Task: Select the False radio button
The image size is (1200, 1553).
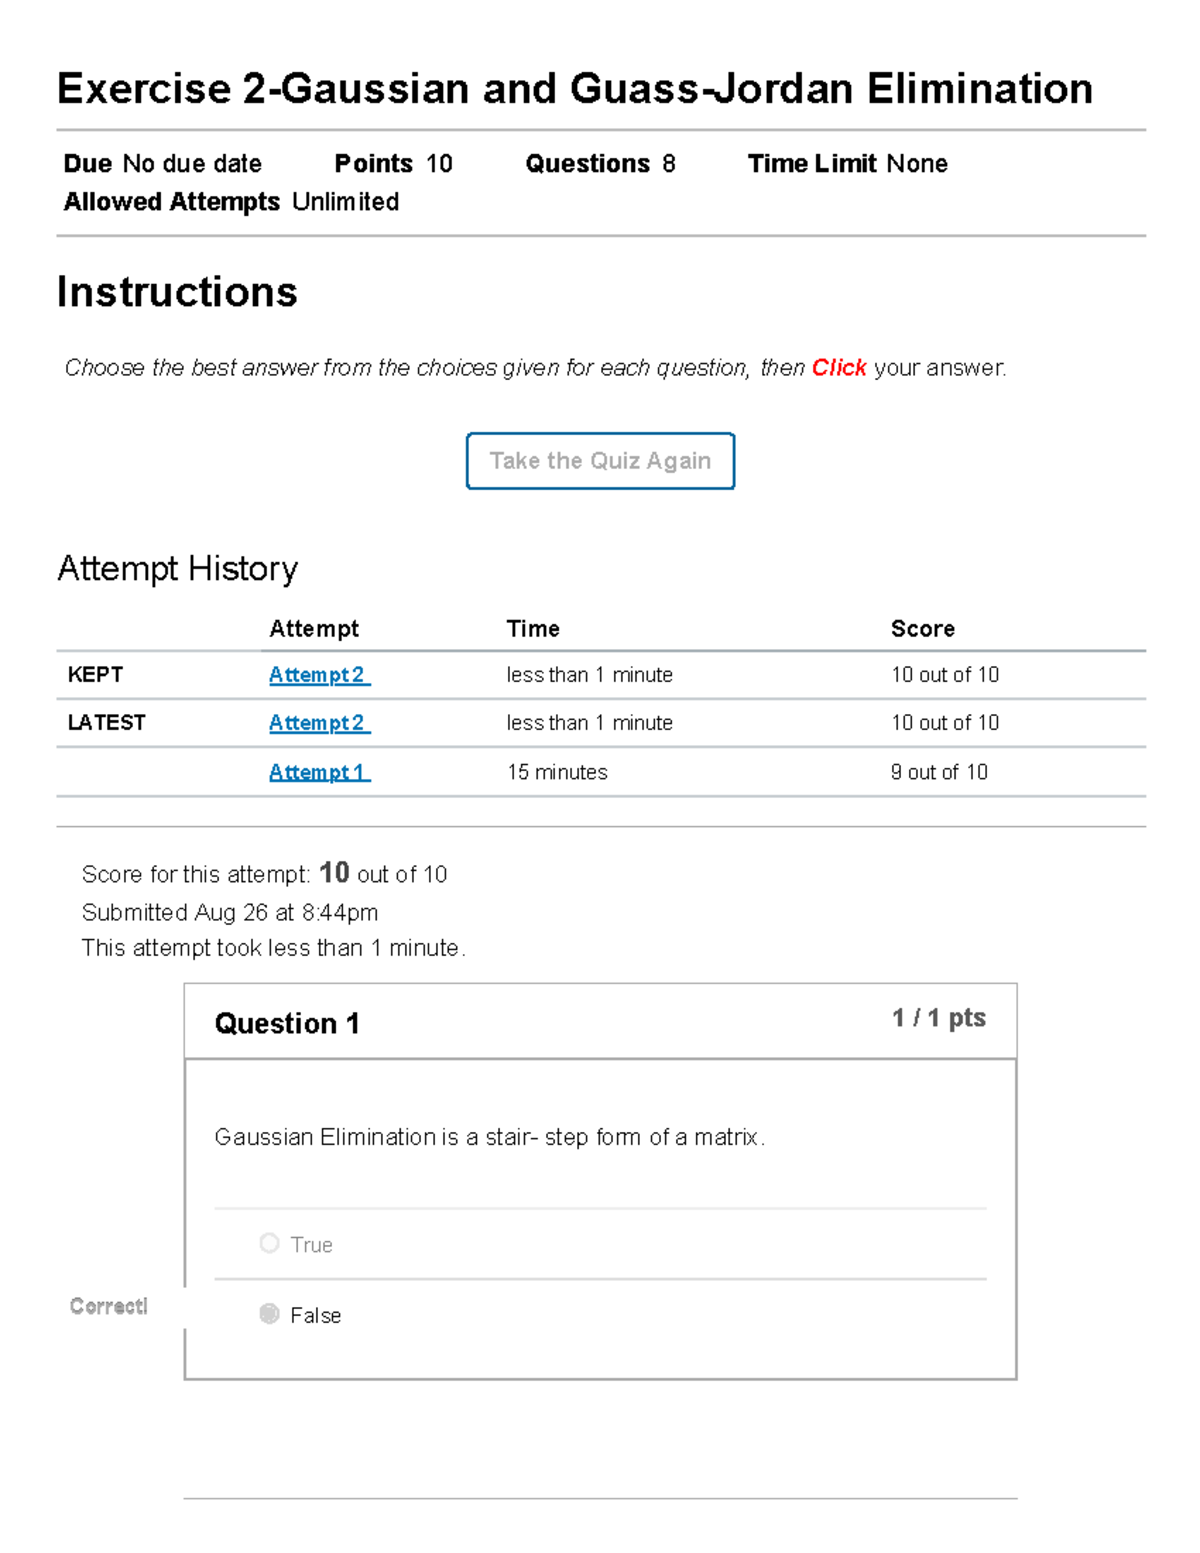Action: point(269,1314)
